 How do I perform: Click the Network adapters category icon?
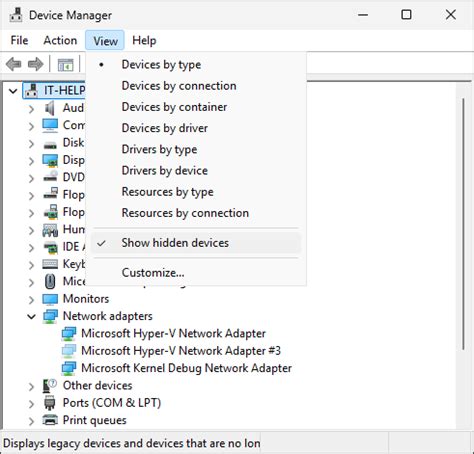click(50, 316)
